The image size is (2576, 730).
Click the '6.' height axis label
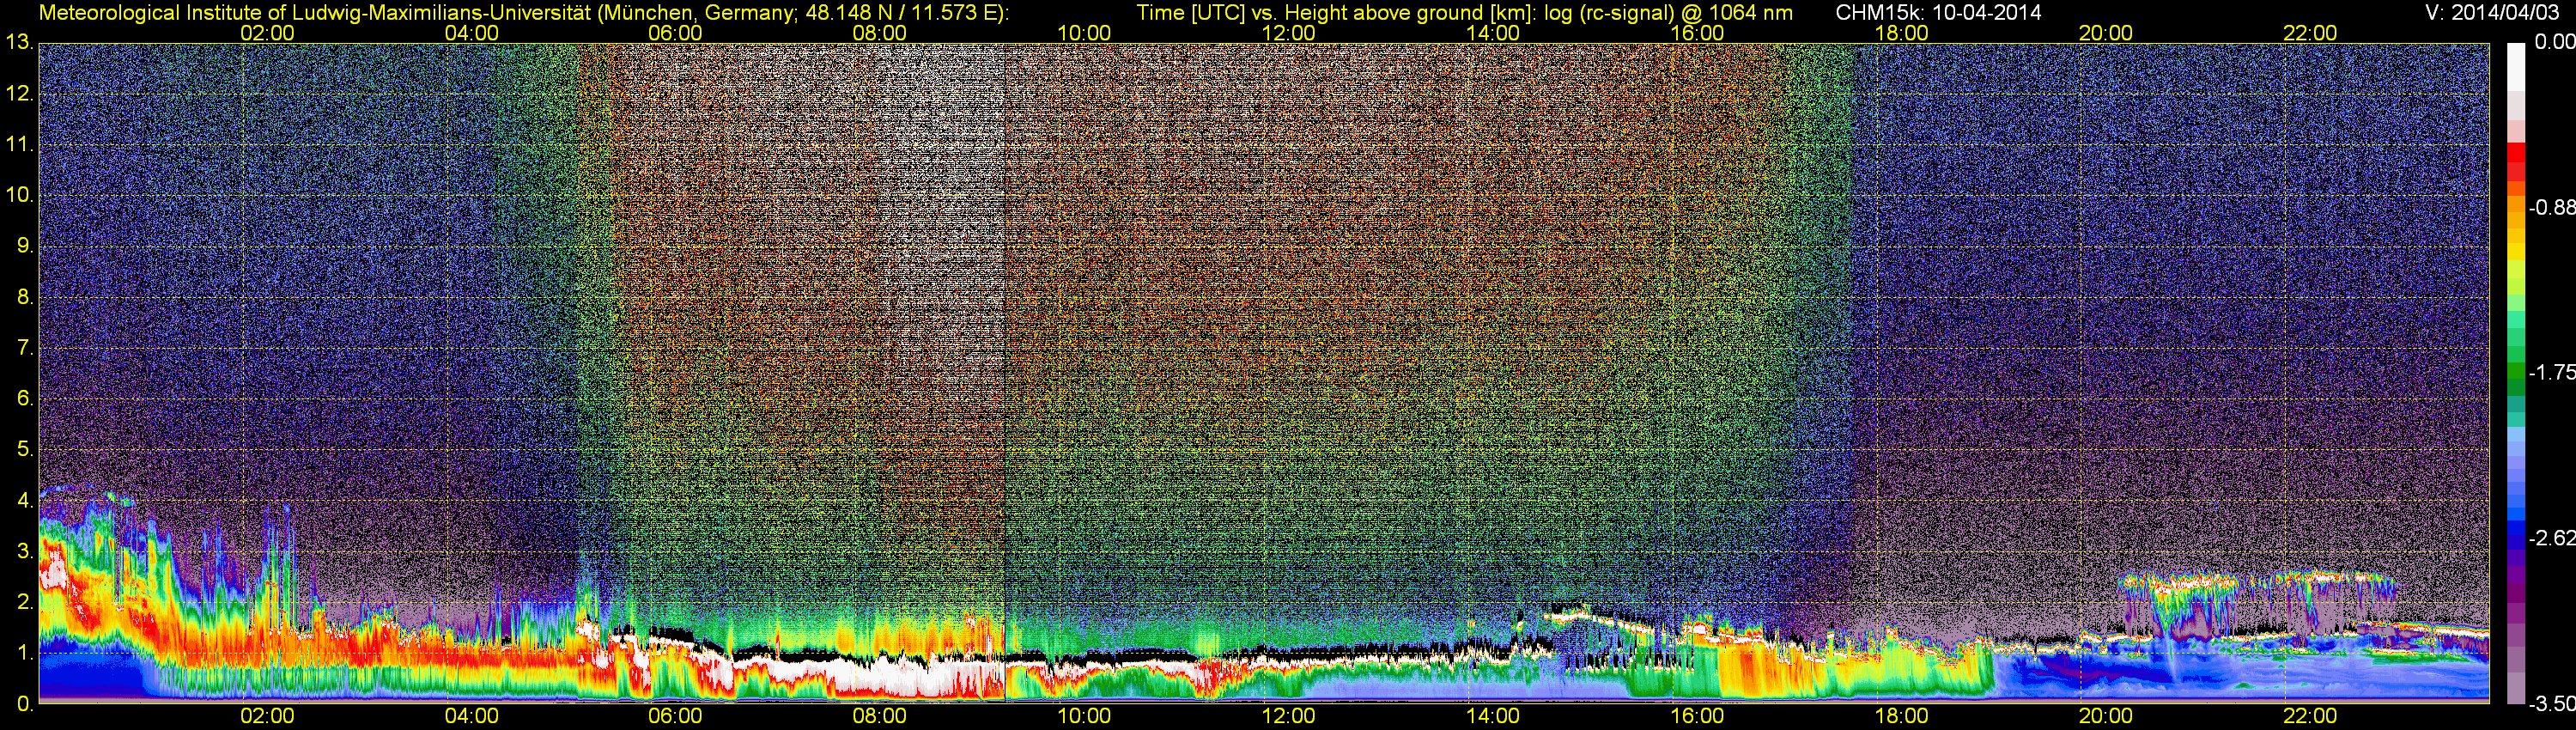26,398
